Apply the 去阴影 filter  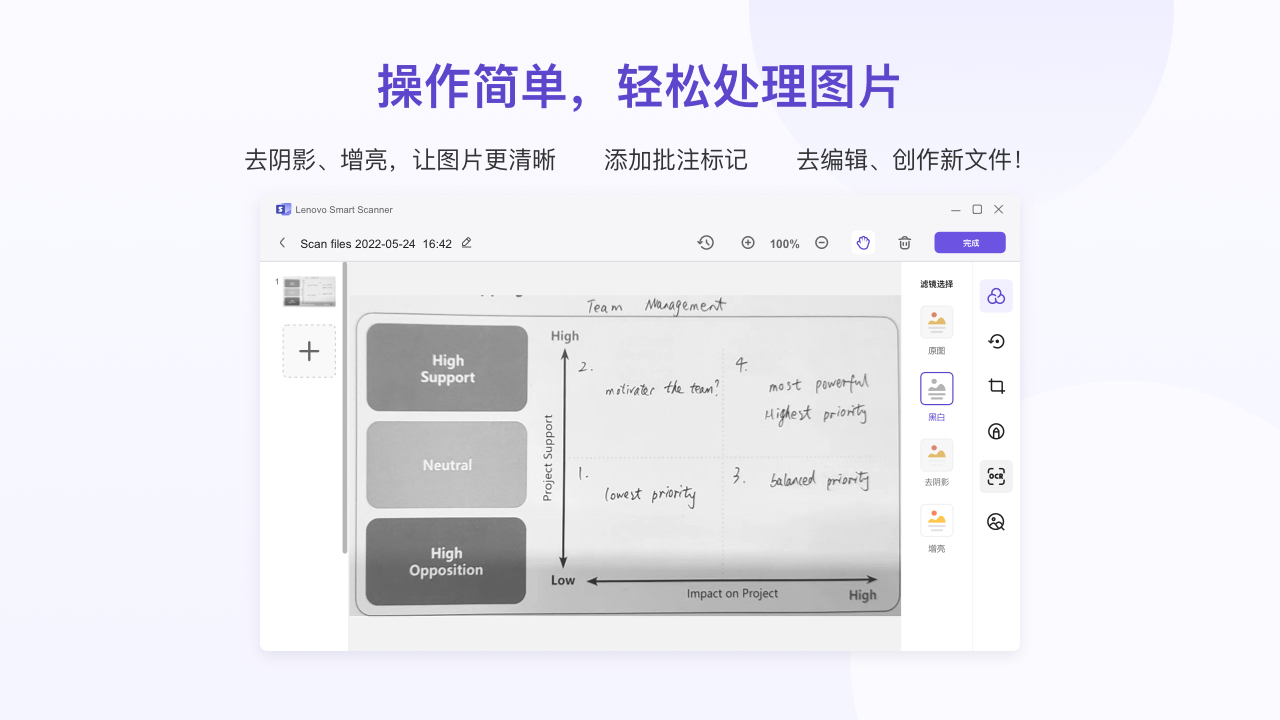(x=936, y=455)
